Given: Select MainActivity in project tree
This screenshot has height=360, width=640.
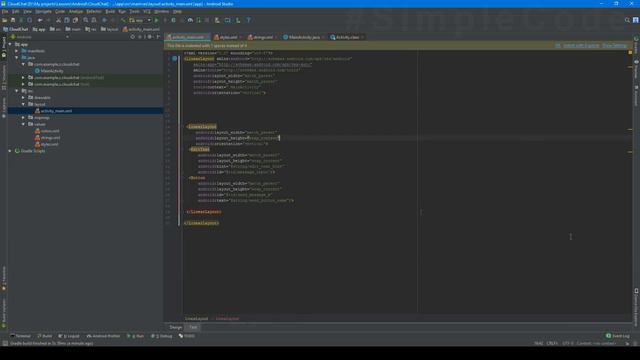Looking at the screenshot, I should 52,71.
